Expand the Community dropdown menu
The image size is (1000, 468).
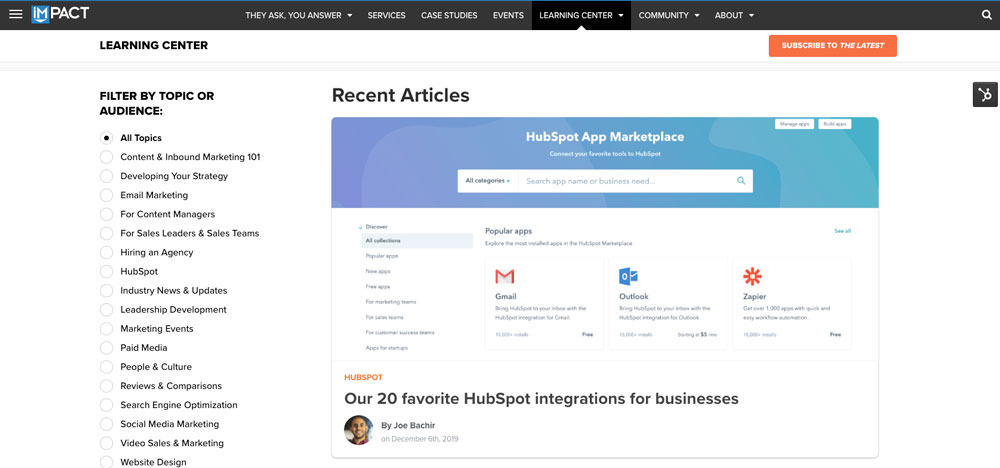click(x=669, y=15)
